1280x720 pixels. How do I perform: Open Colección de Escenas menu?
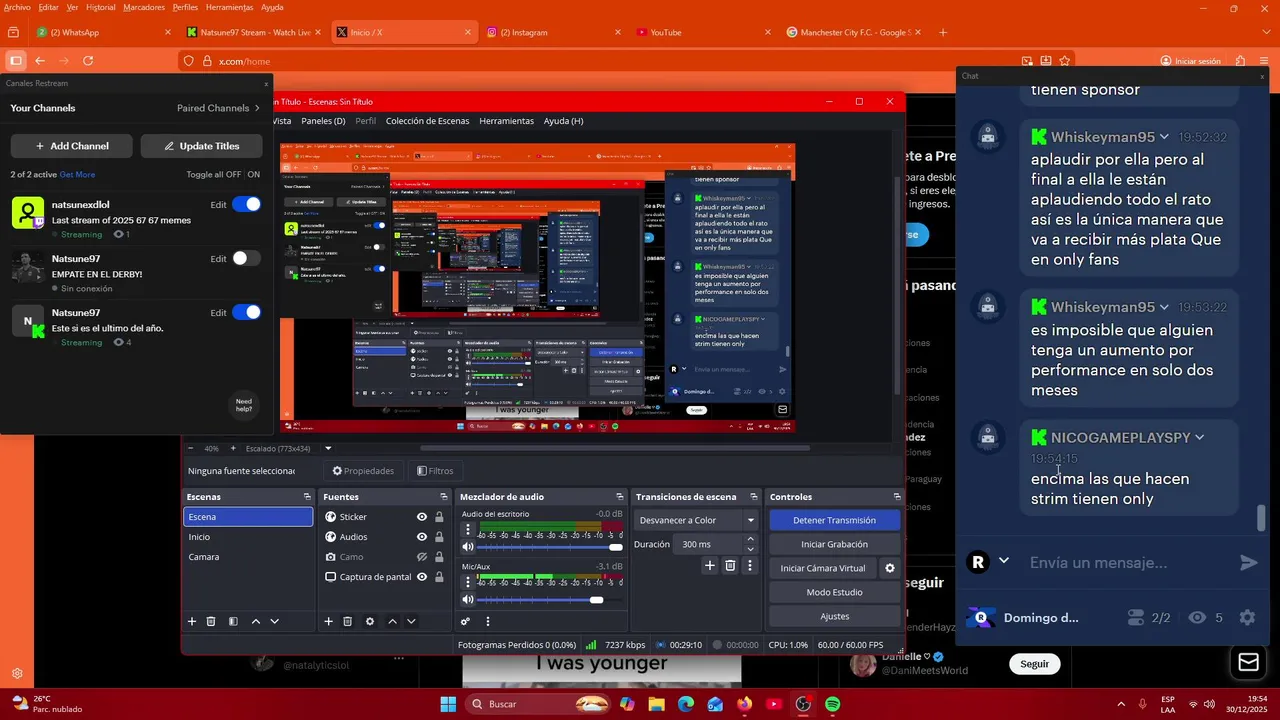pyautogui.click(x=427, y=121)
